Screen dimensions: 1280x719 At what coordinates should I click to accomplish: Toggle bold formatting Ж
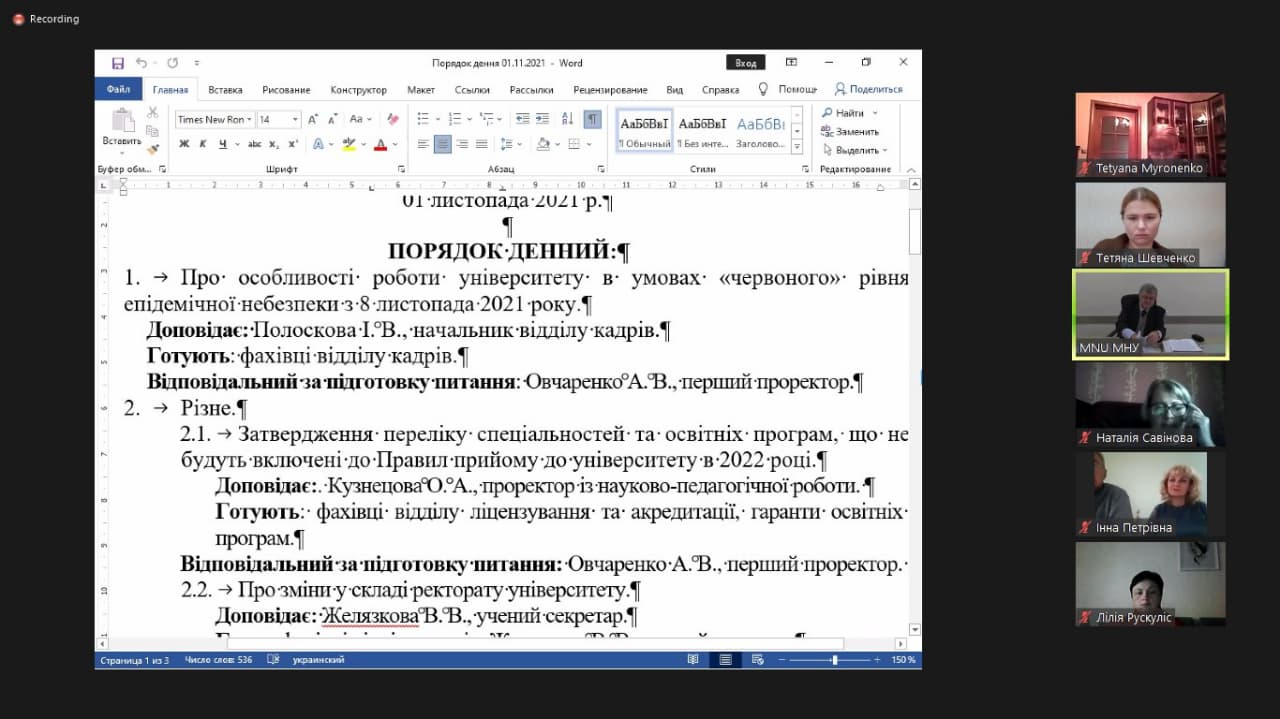coord(184,144)
